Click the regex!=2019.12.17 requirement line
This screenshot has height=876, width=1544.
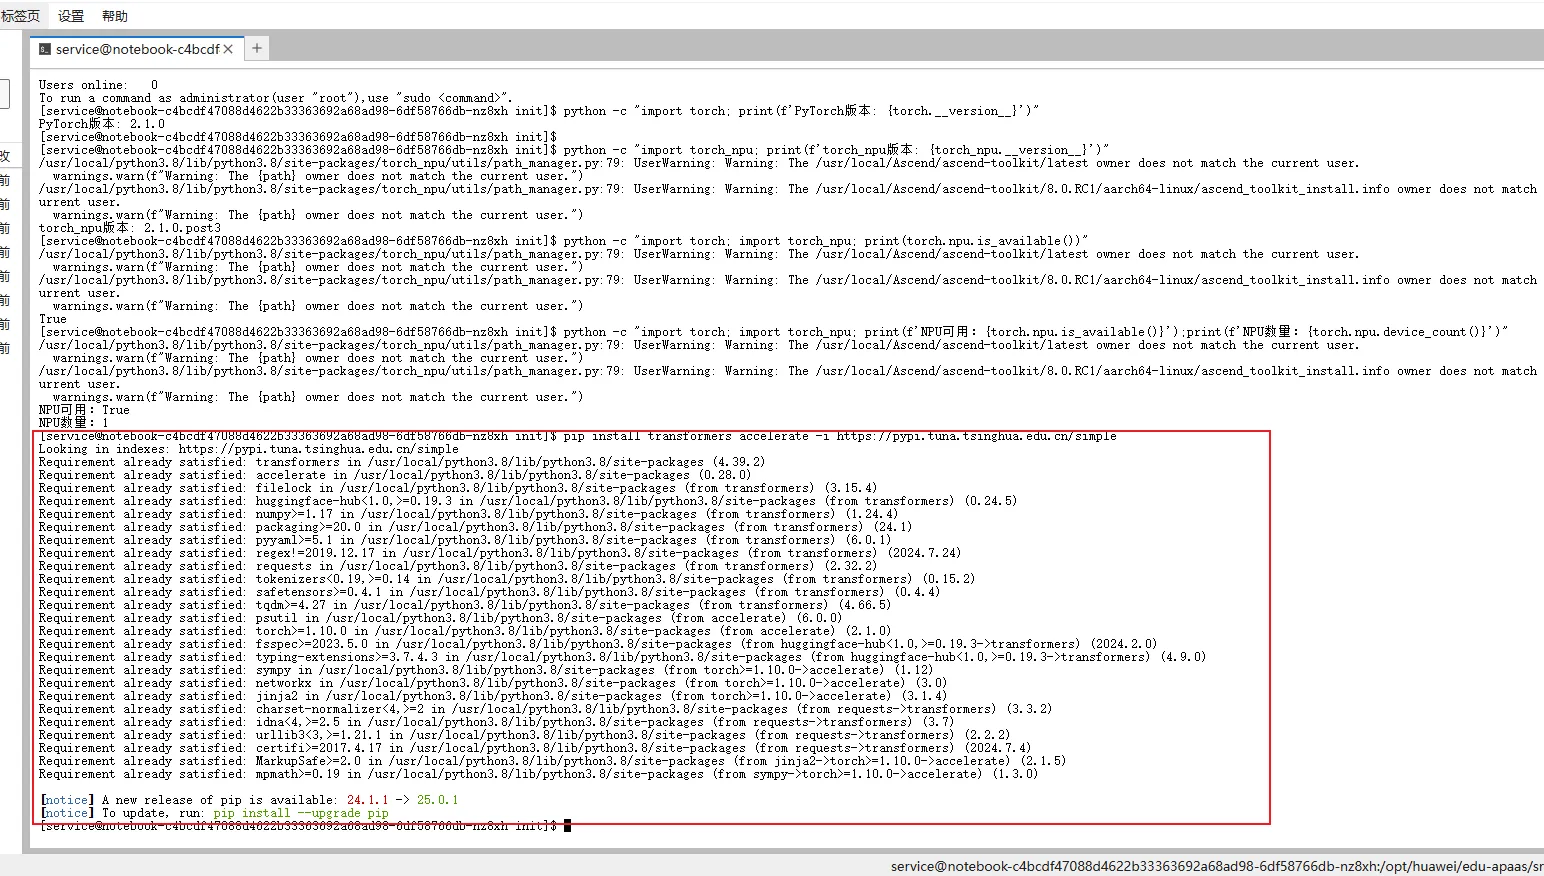point(500,553)
